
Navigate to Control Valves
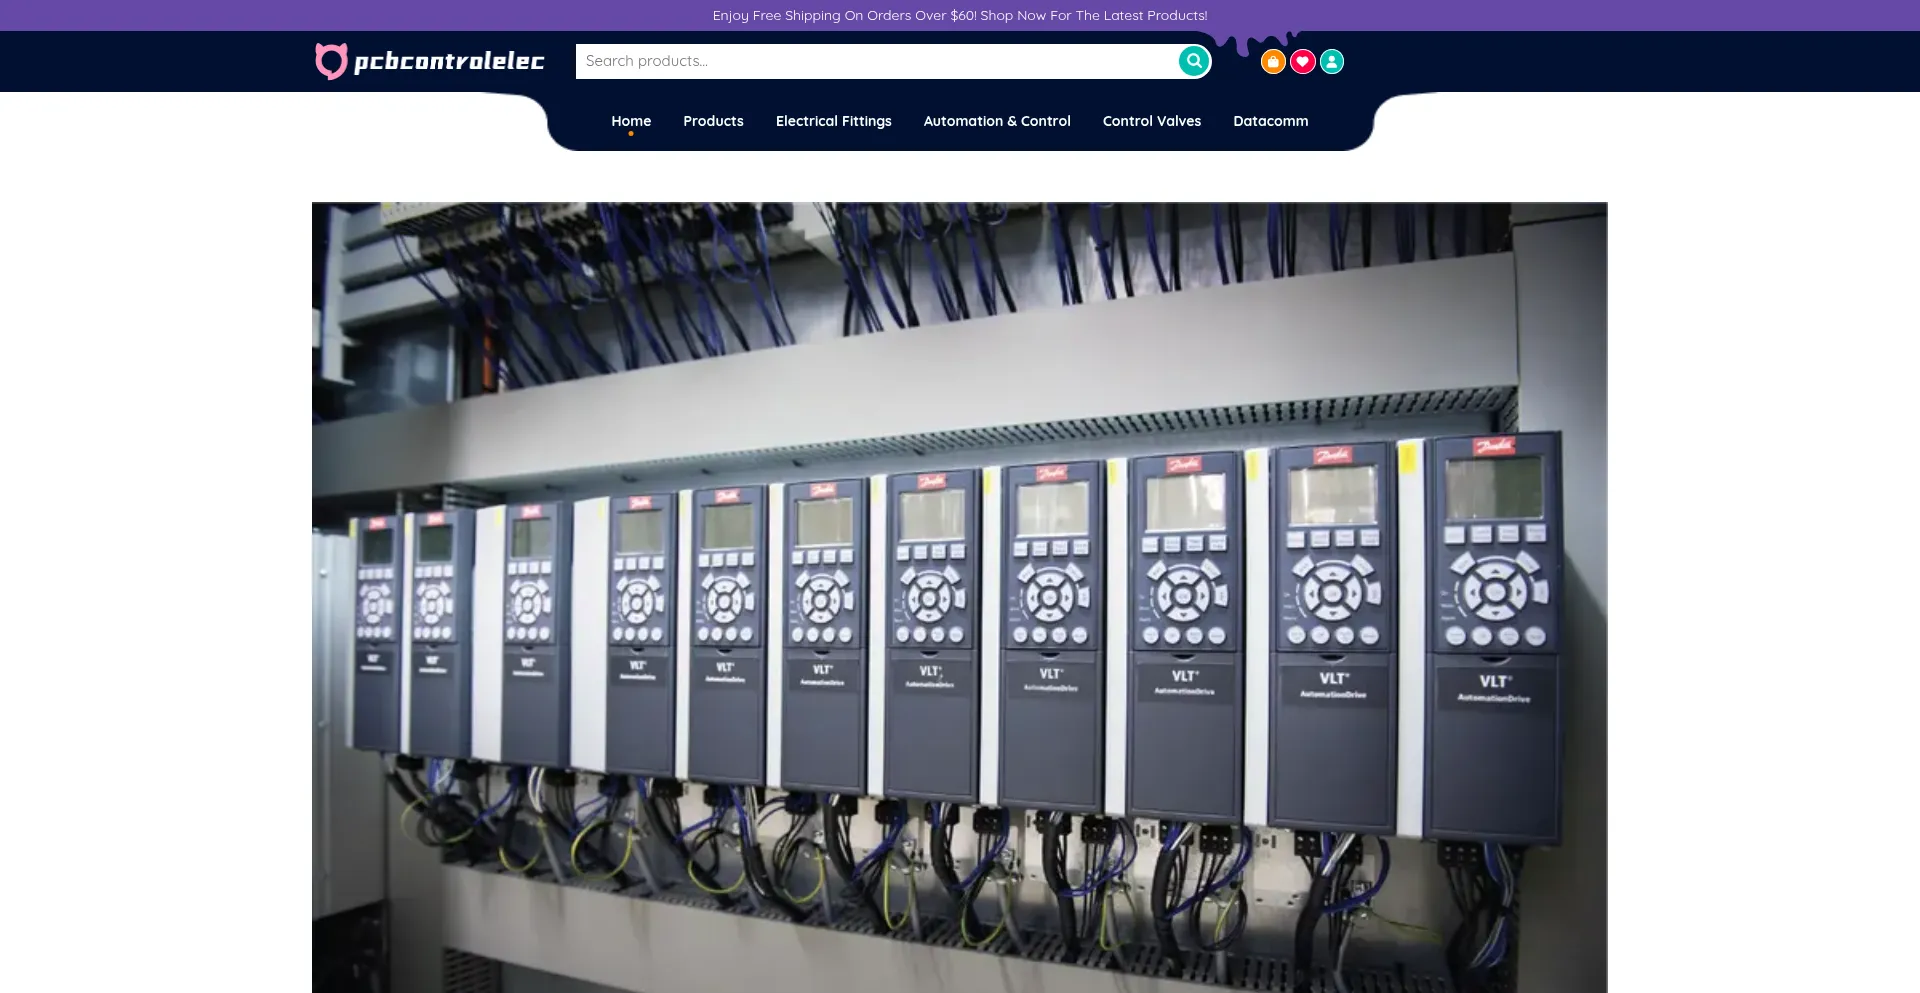[x=1151, y=121]
